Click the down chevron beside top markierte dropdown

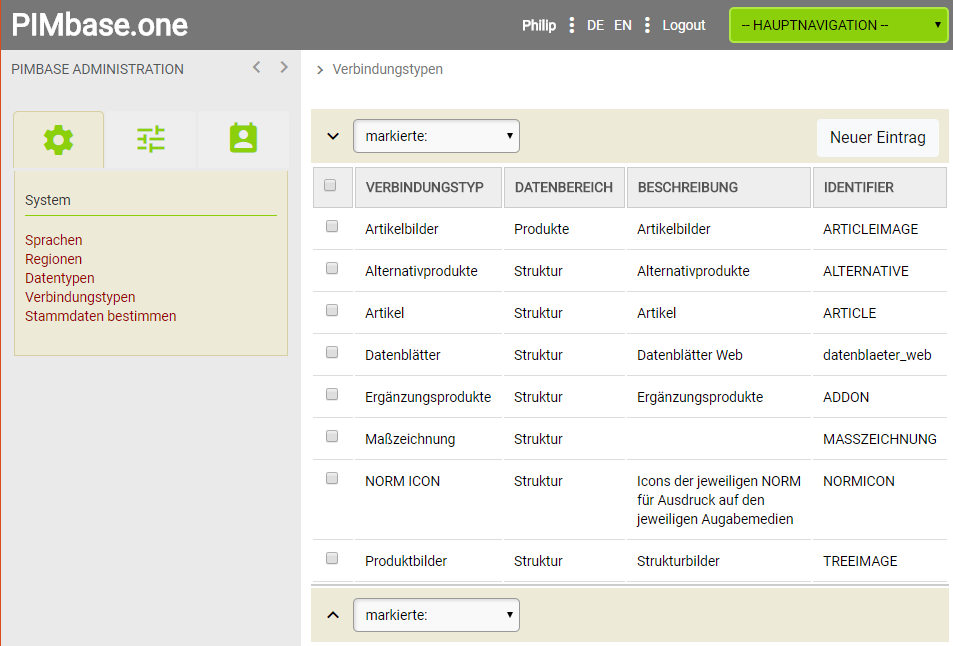[x=334, y=136]
